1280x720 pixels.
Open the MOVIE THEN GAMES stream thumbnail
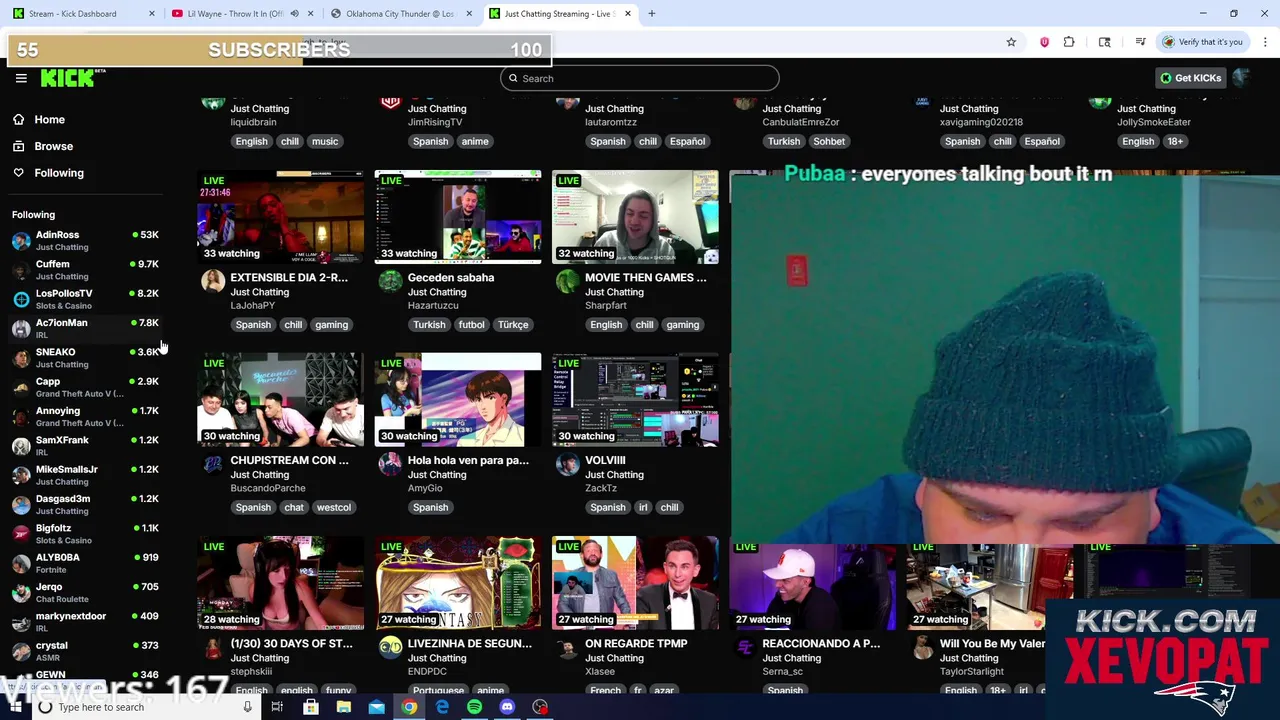pyautogui.click(x=635, y=217)
